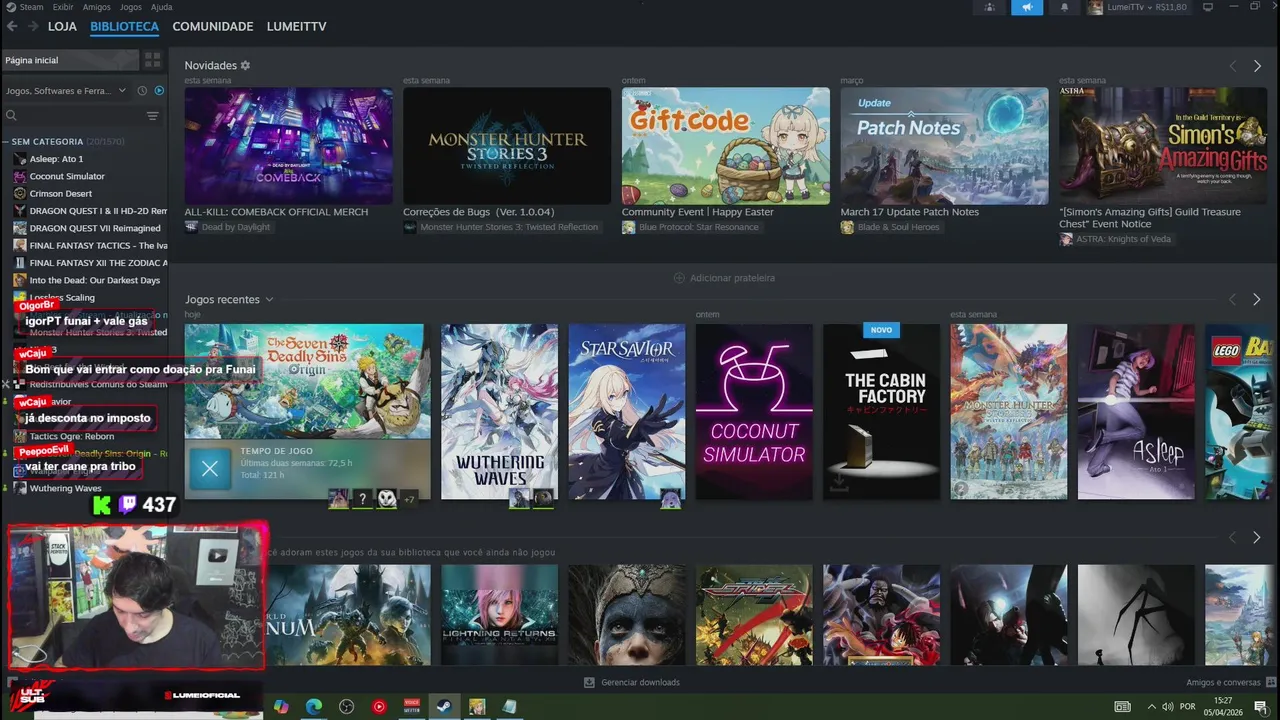The height and width of the screenshot is (720, 1280).
Task: Switch to collections grid view icon
Action: 152,60
